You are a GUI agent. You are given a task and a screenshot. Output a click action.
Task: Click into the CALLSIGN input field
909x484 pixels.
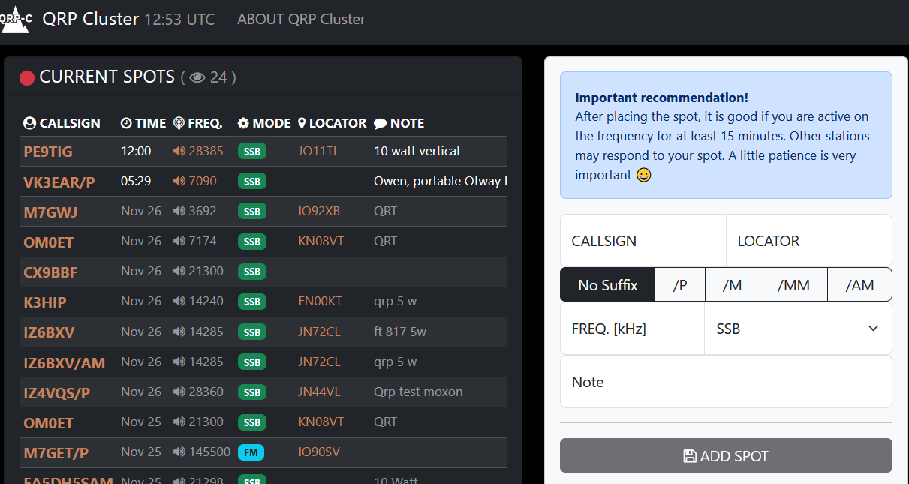pos(643,241)
